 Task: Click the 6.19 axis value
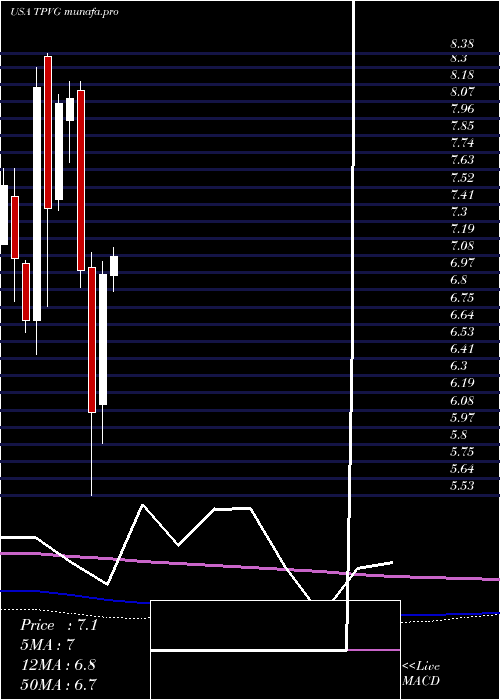coord(462,383)
